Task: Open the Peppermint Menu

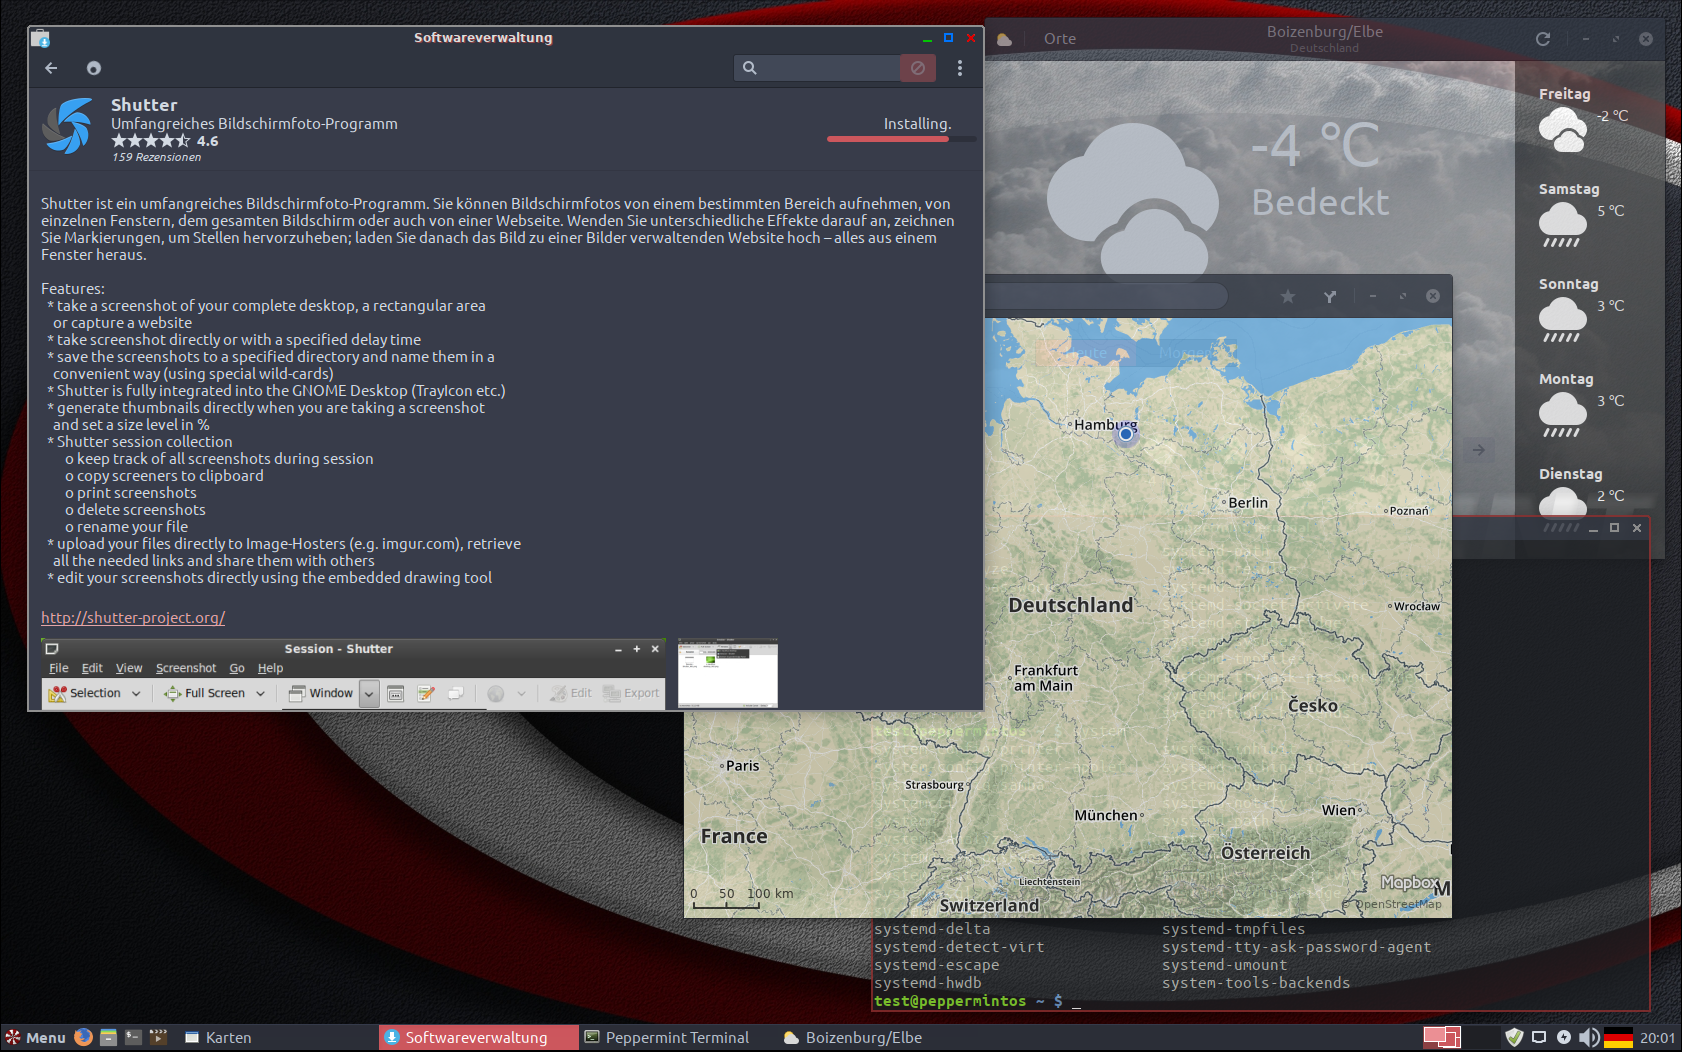Action: pyautogui.click(x=35, y=1037)
